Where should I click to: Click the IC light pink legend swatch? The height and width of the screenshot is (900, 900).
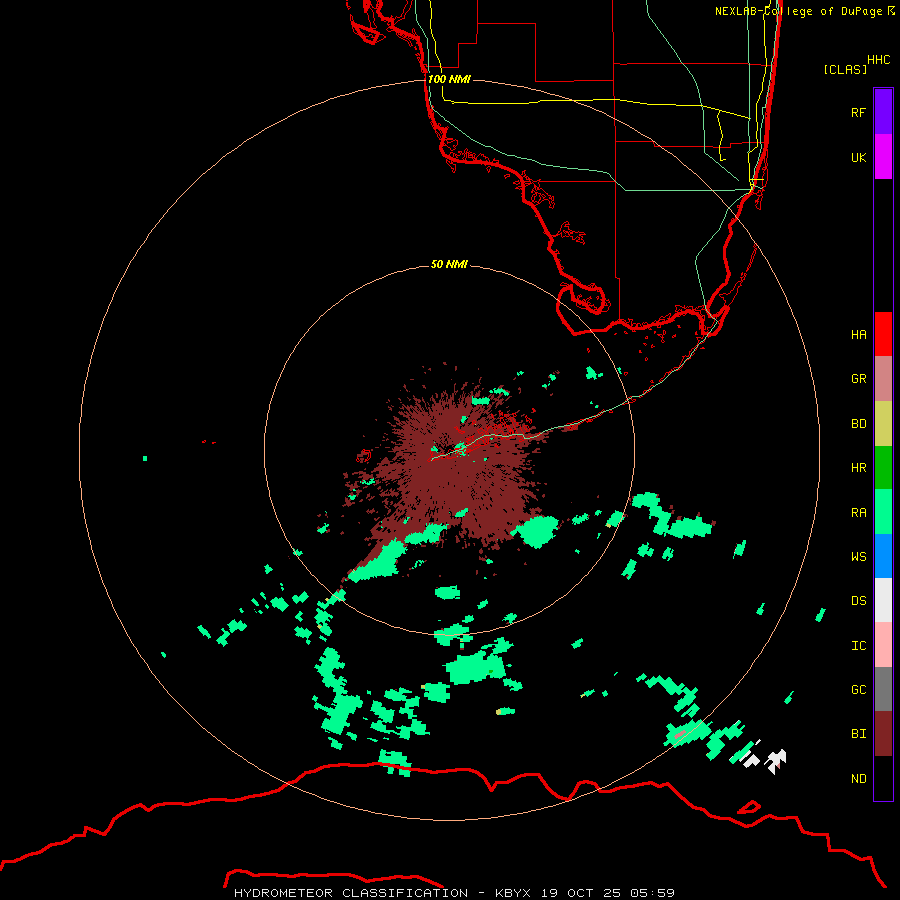point(883,645)
